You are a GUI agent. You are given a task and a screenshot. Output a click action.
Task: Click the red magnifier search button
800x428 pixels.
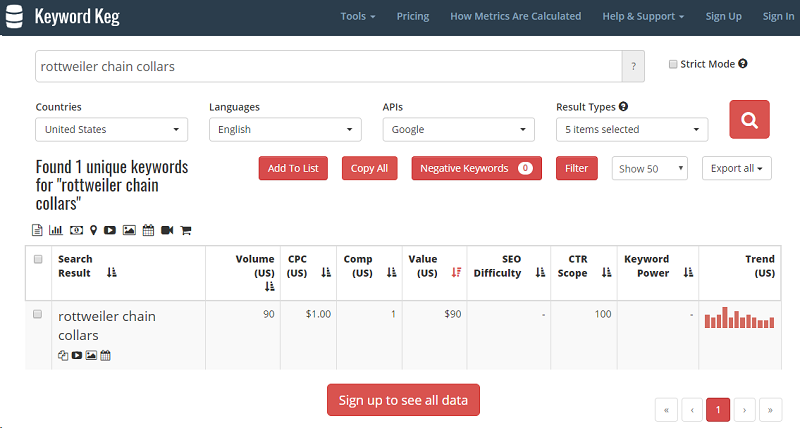click(x=749, y=119)
